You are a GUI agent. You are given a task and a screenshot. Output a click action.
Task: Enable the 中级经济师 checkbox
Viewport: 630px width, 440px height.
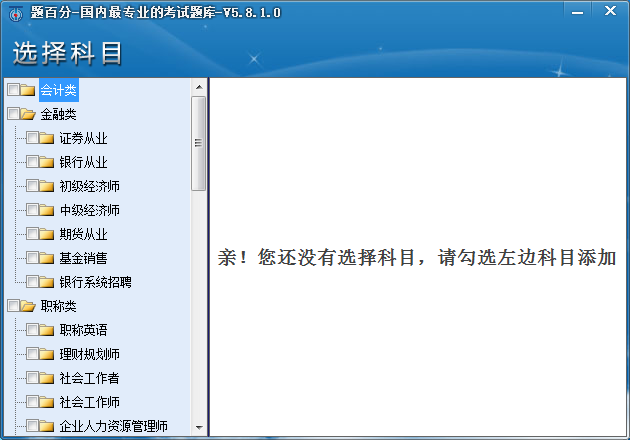(x=33, y=210)
